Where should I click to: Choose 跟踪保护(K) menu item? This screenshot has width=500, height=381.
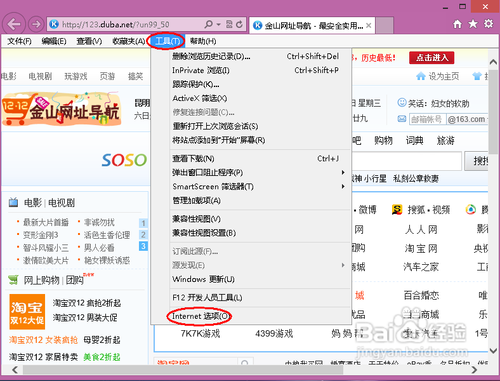251,84
